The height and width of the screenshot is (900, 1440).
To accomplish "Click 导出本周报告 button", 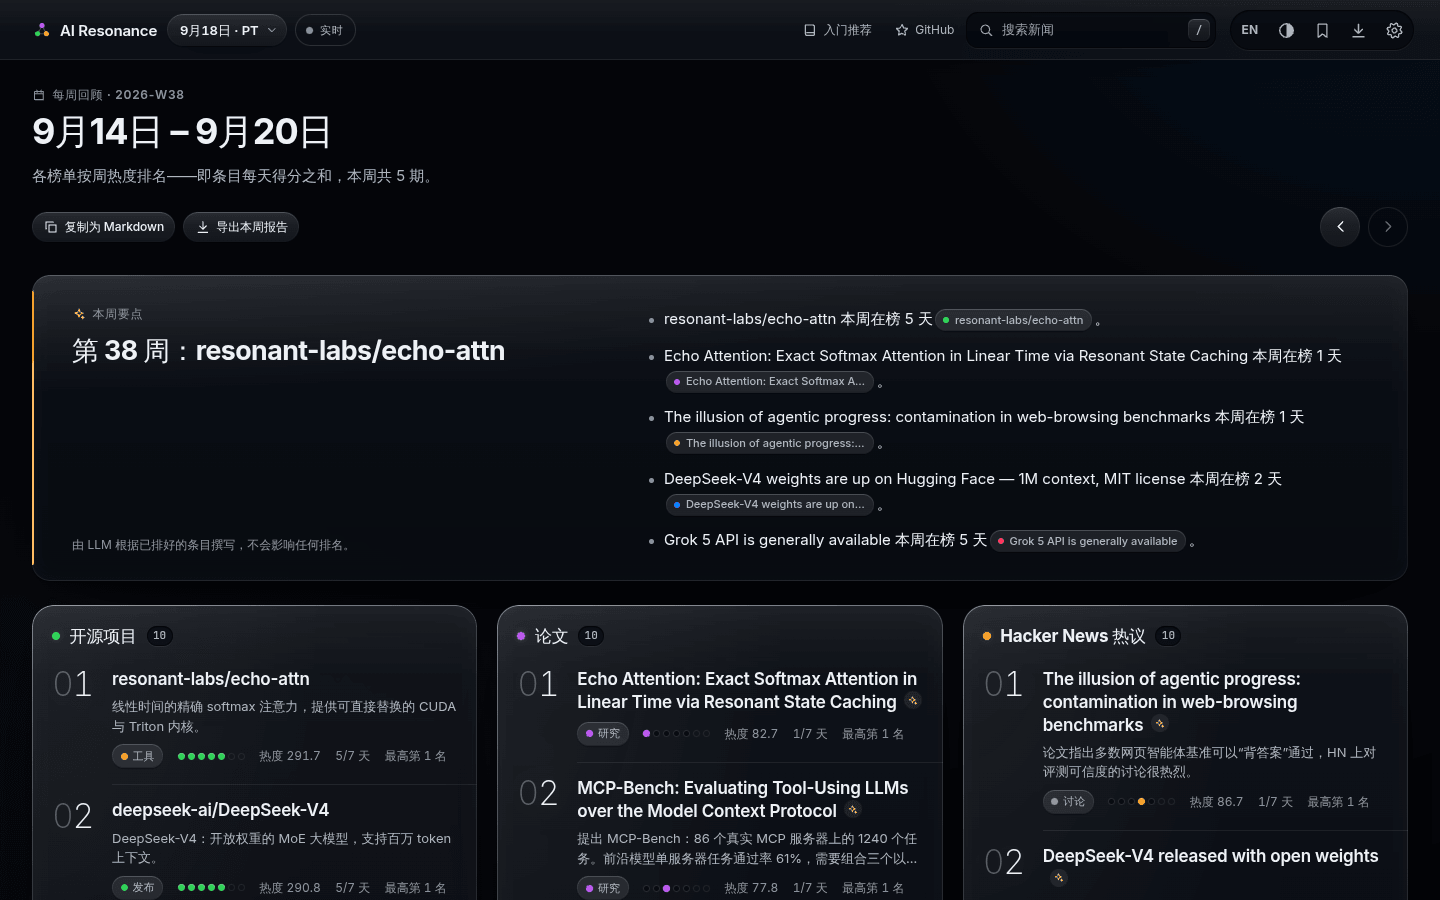I will pos(241,227).
